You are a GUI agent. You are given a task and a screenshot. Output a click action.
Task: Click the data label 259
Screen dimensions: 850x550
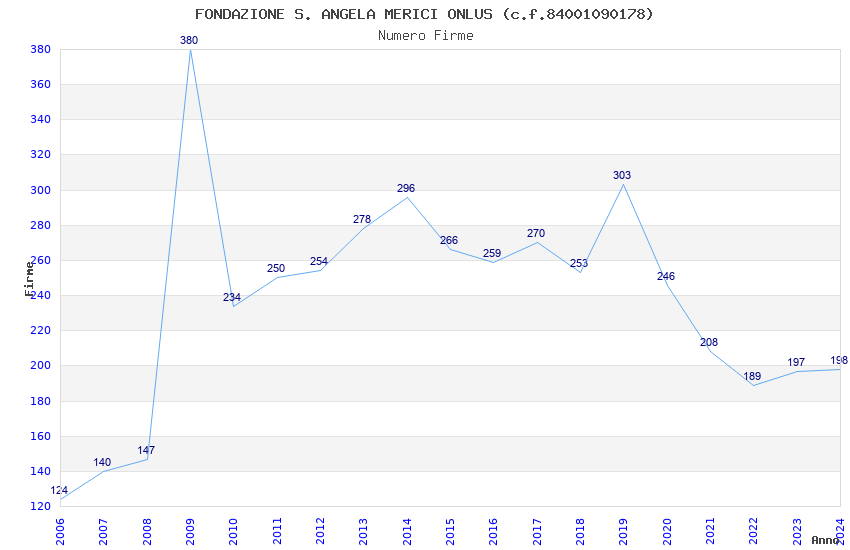click(492, 253)
